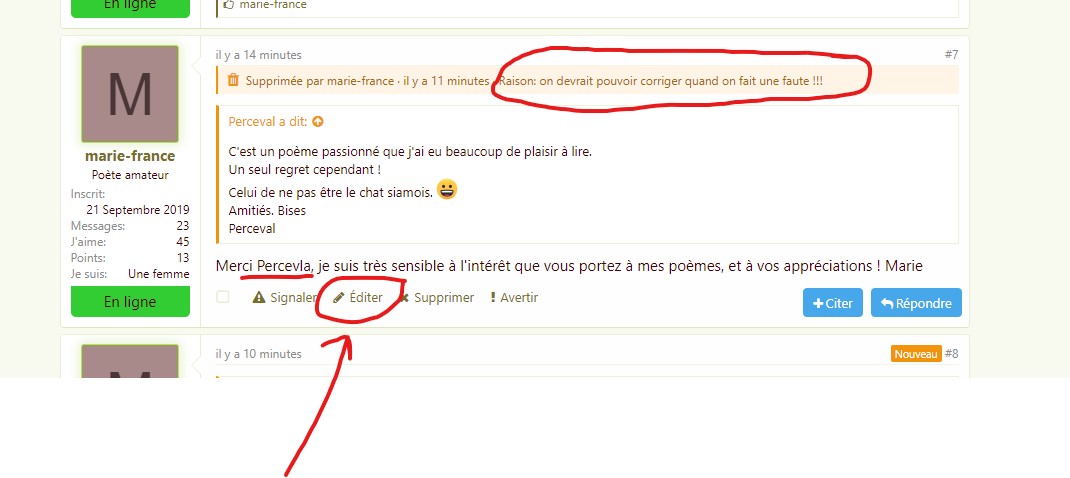Click the Supprimer cross icon
1070x478 pixels.
tap(404, 298)
